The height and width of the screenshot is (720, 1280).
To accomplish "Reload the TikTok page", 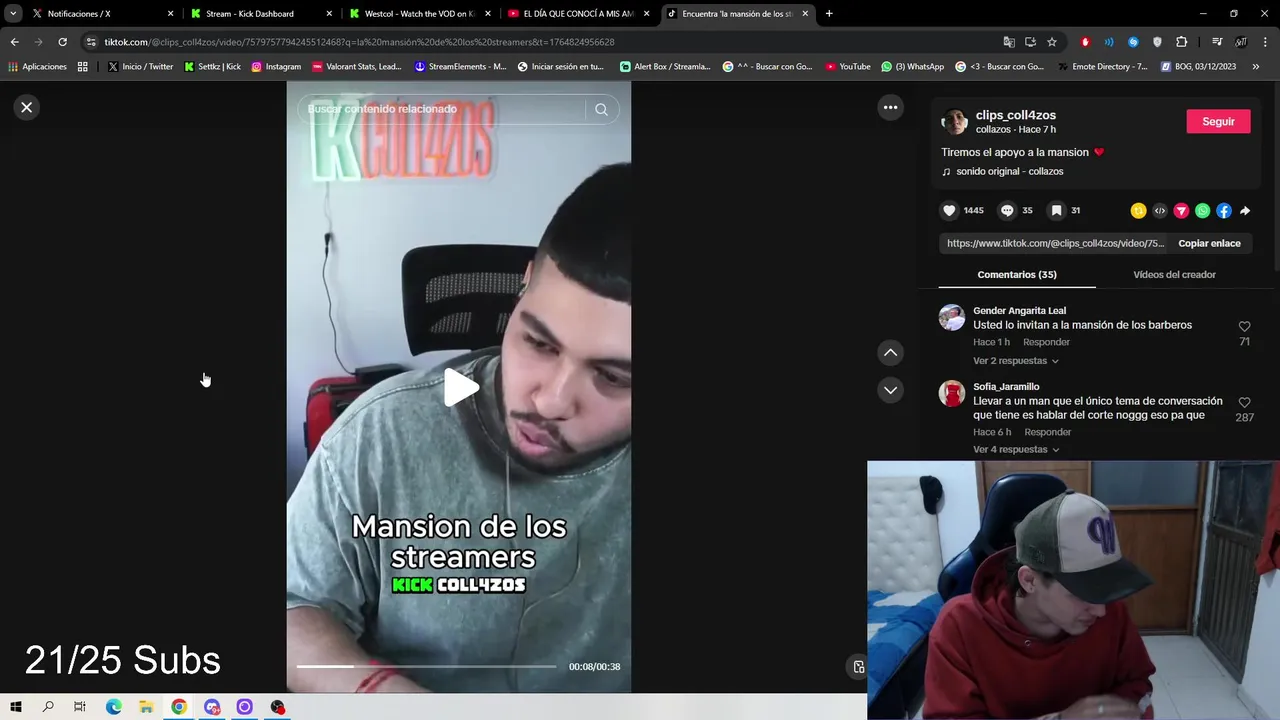I will [x=62, y=42].
